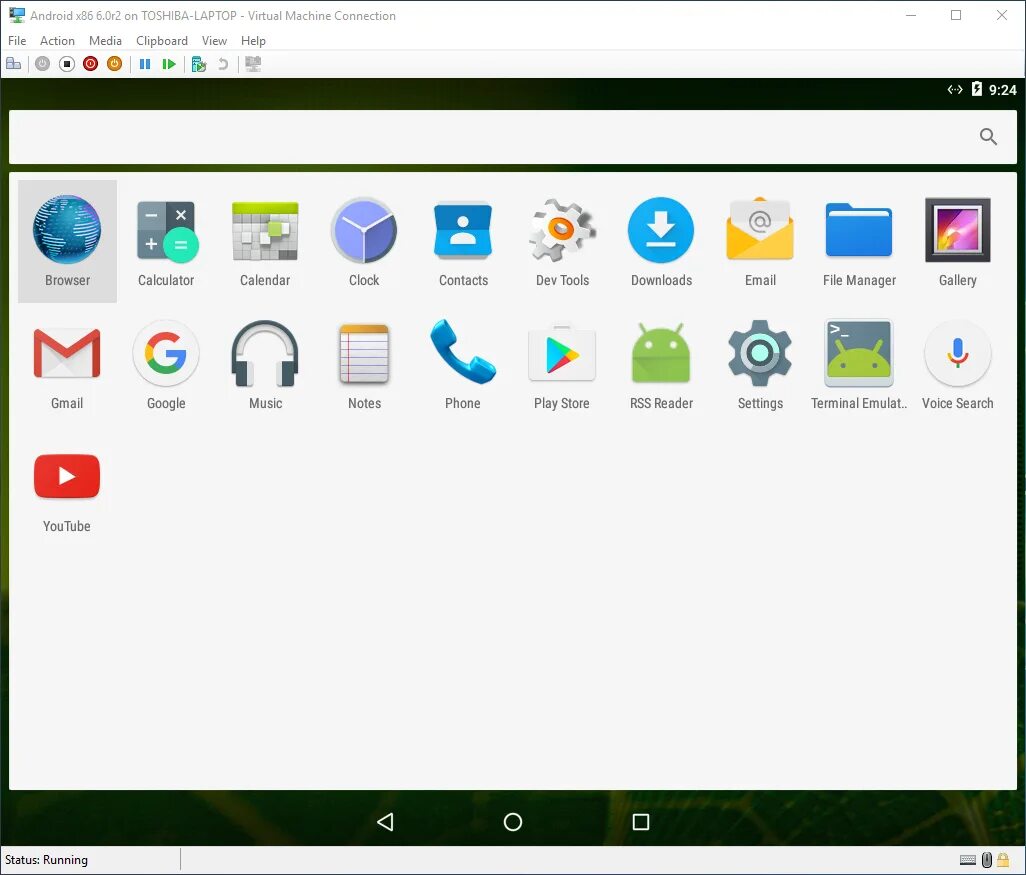Launch the Gmail app

coord(67,364)
